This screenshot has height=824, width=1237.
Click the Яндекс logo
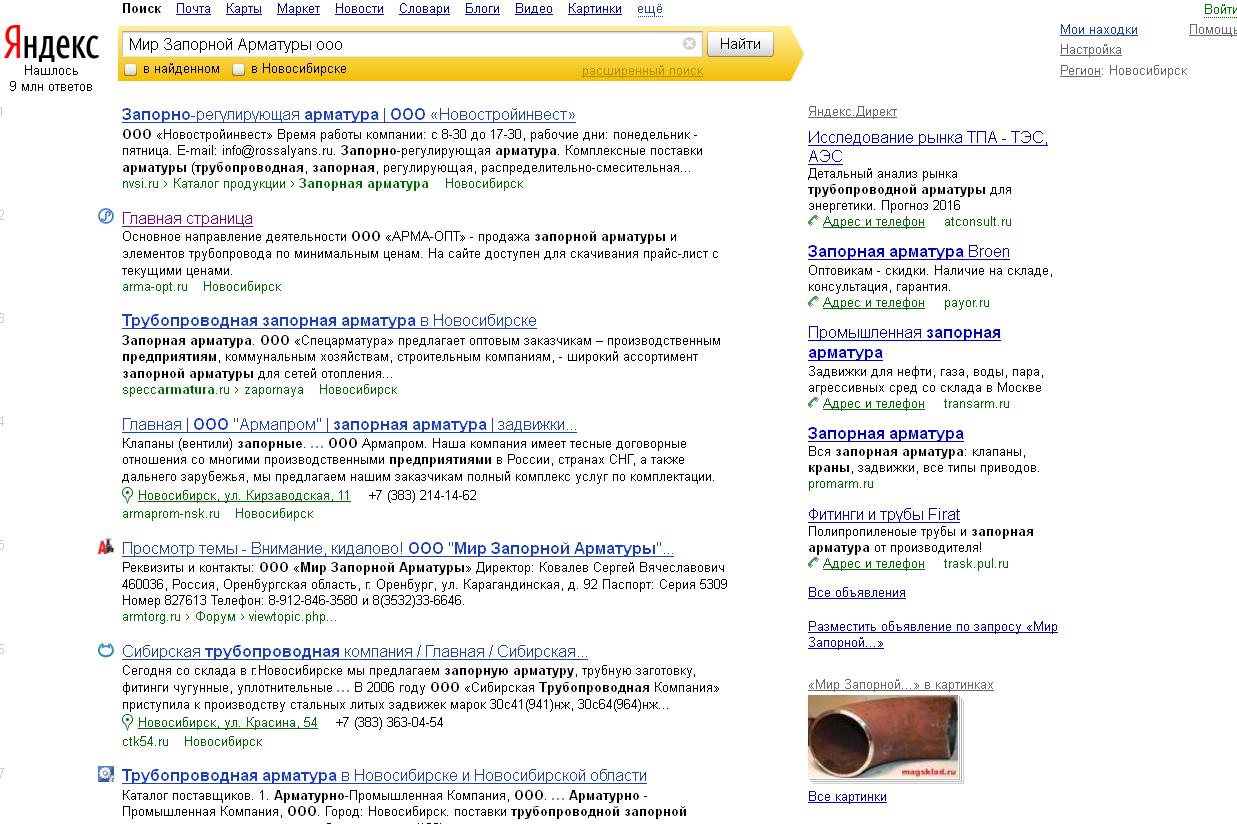coord(50,46)
